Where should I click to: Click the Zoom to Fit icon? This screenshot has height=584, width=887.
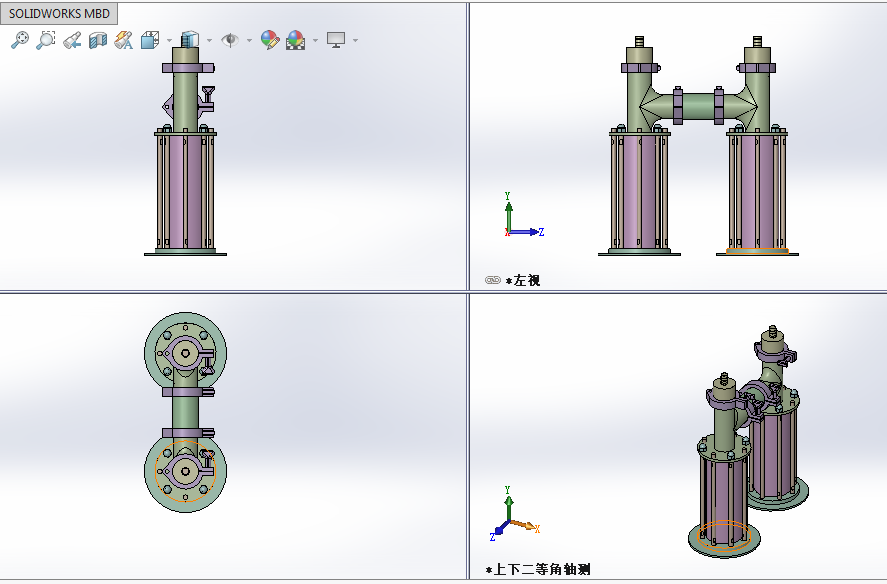20,40
